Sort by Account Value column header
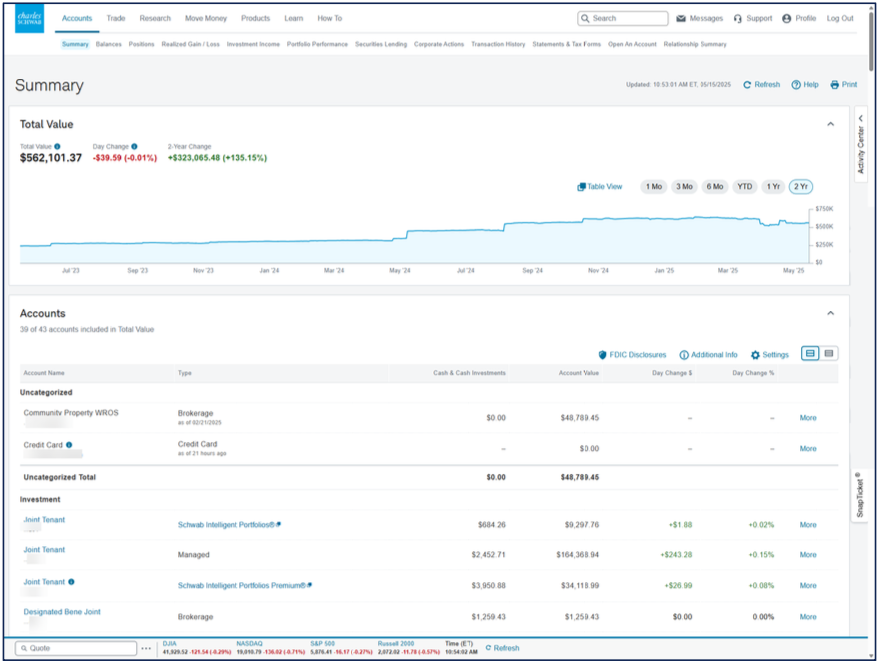This screenshot has width=880, height=664. coord(579,373)
